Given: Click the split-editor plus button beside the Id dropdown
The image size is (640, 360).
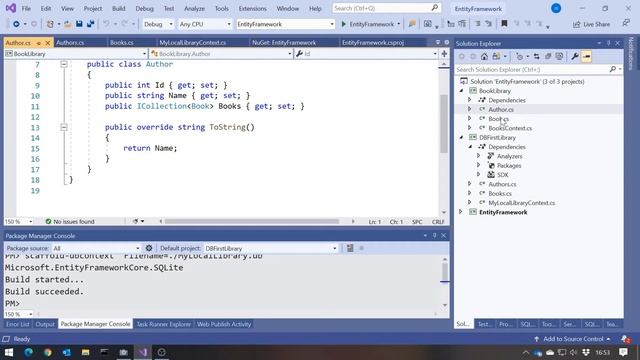Looking at the screenshot, I should tap(444, 53).
